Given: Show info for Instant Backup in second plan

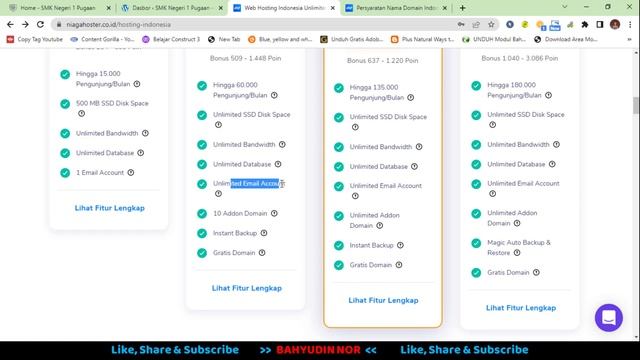Looking at the screenshot, I should (264, 233).
